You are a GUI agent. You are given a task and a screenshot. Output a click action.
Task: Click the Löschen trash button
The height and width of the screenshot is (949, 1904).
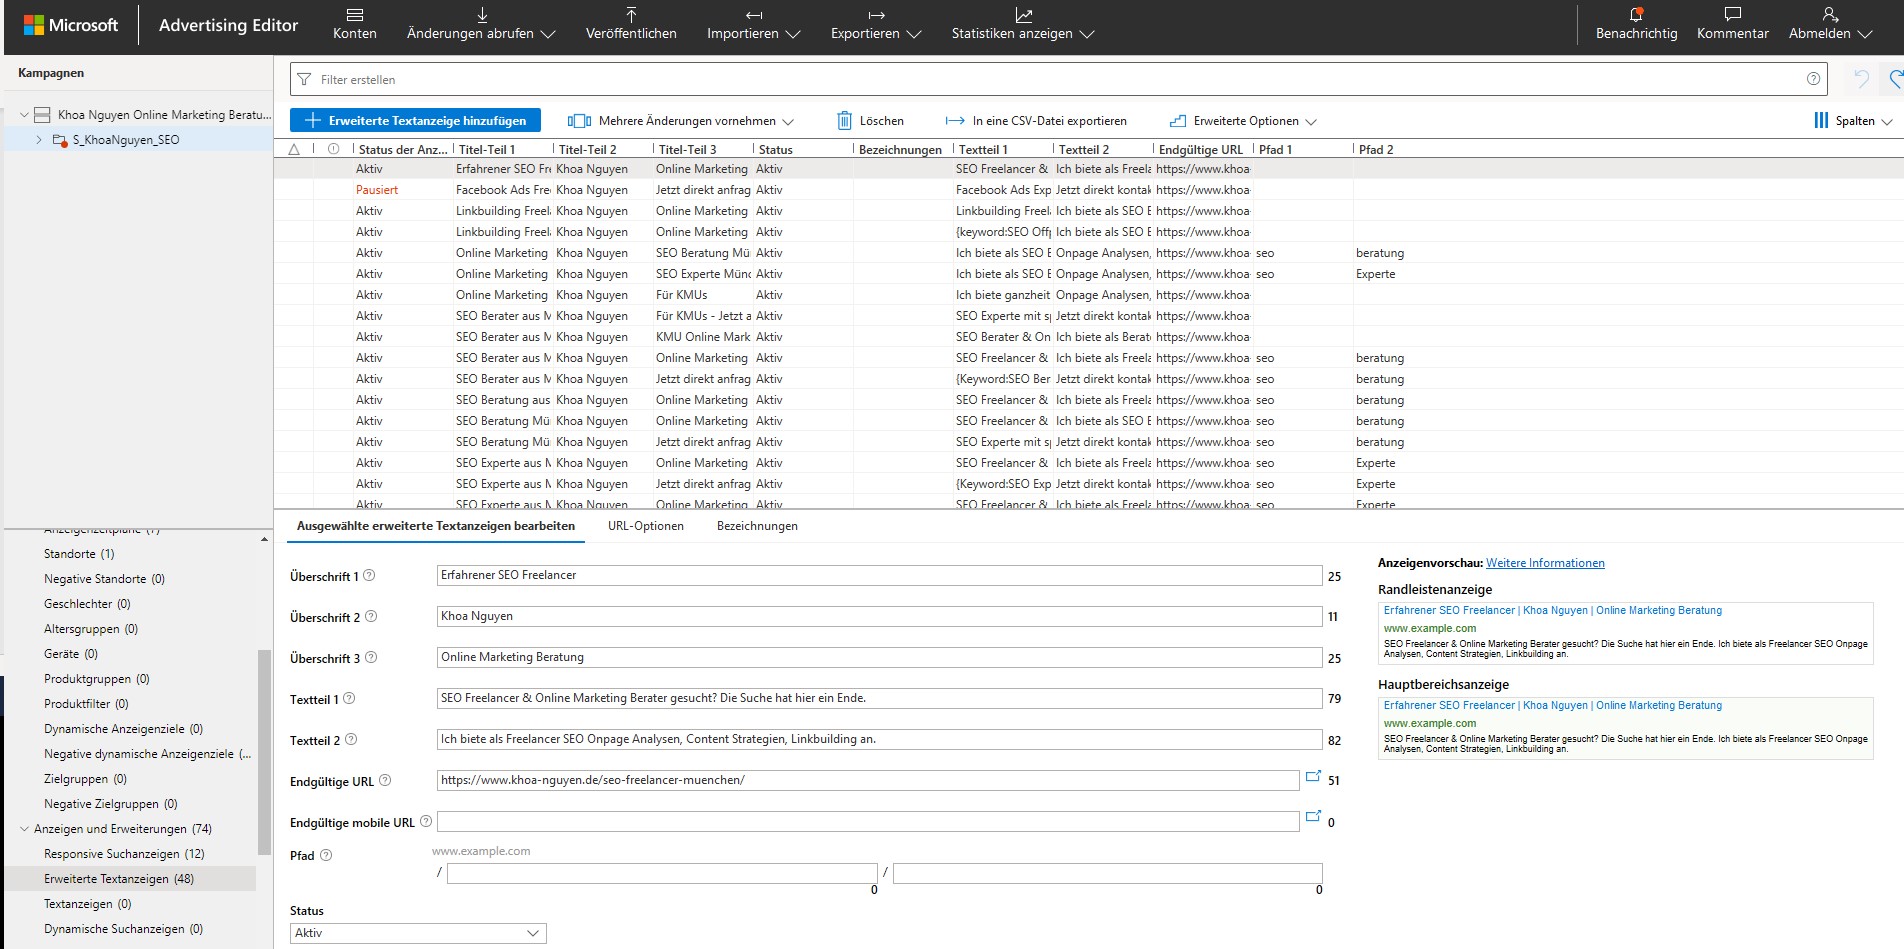(x=870, y=121)
